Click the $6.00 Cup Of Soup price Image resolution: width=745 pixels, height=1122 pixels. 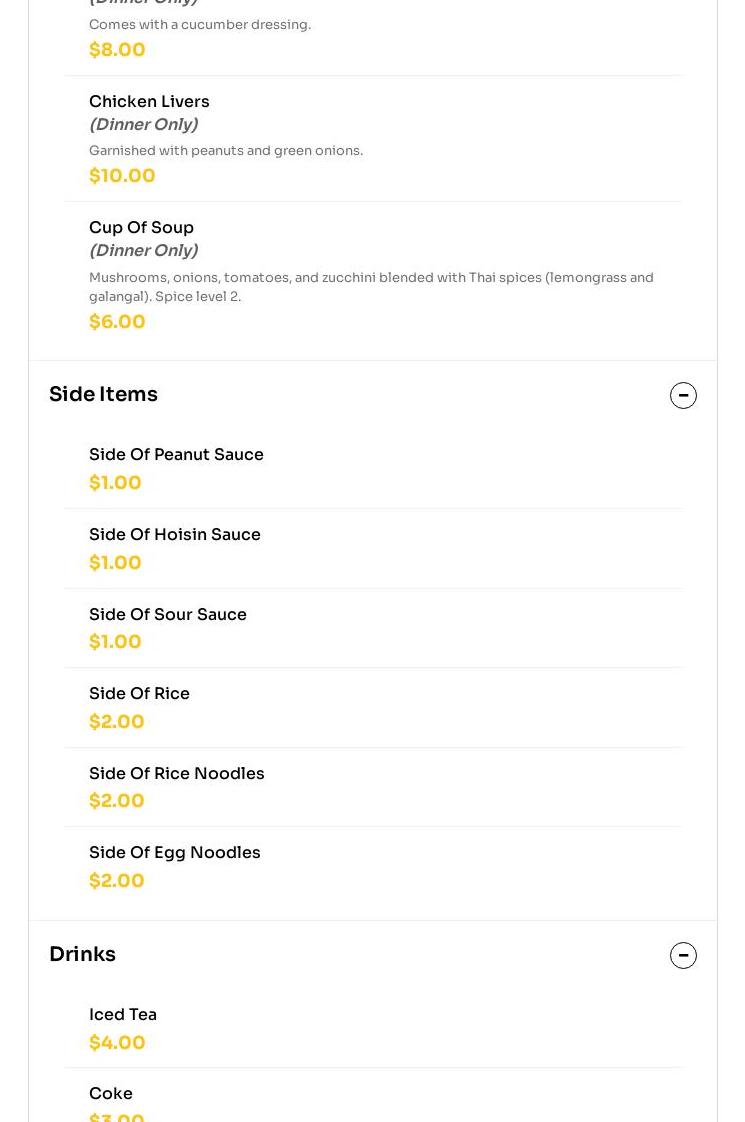(x=117, y=322)
